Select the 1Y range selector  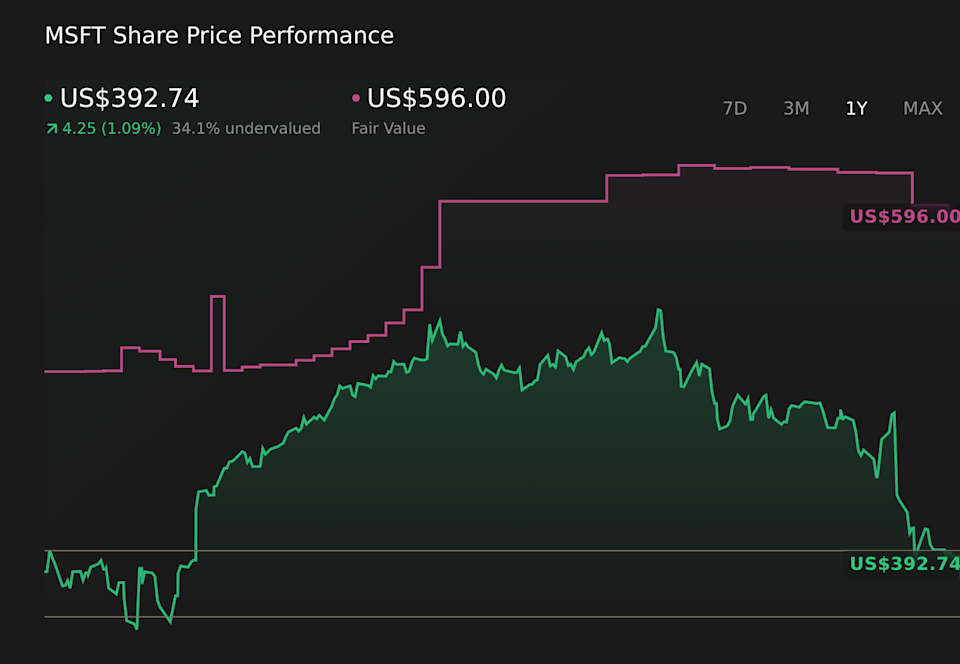(x=856, y=108)
